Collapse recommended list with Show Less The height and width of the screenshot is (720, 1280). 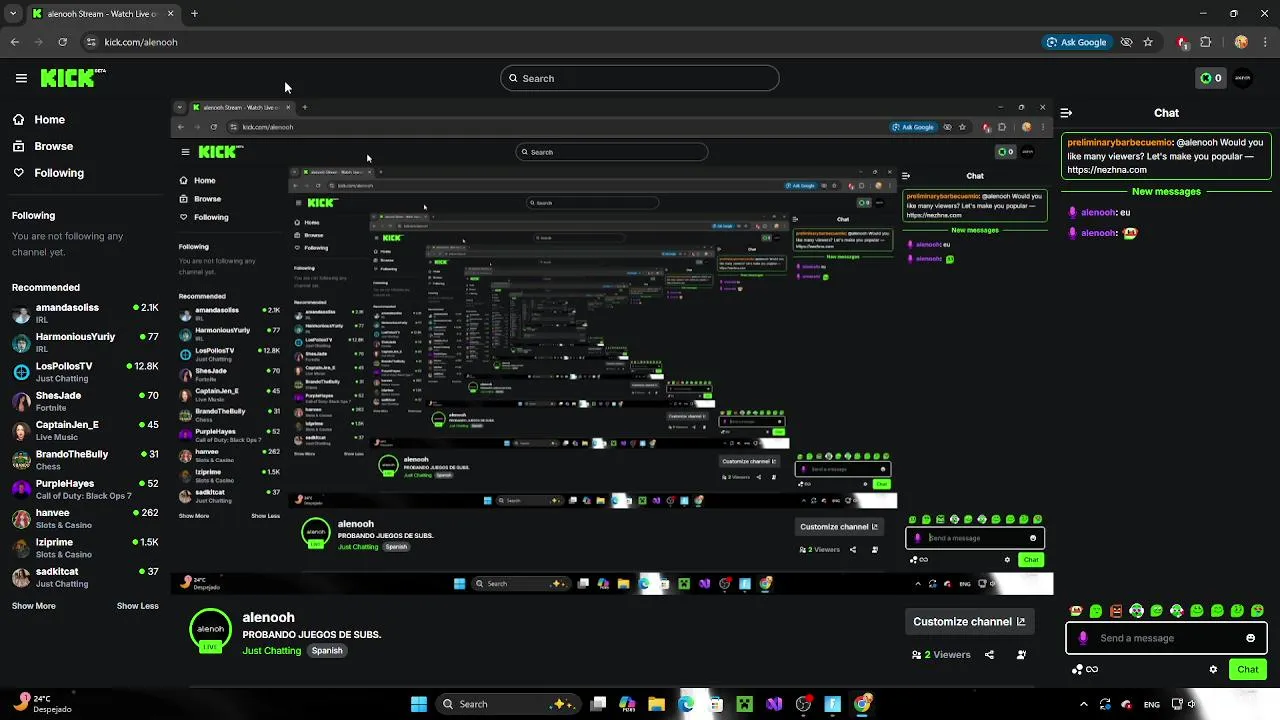pyautogui.click(x=137, y=606)
